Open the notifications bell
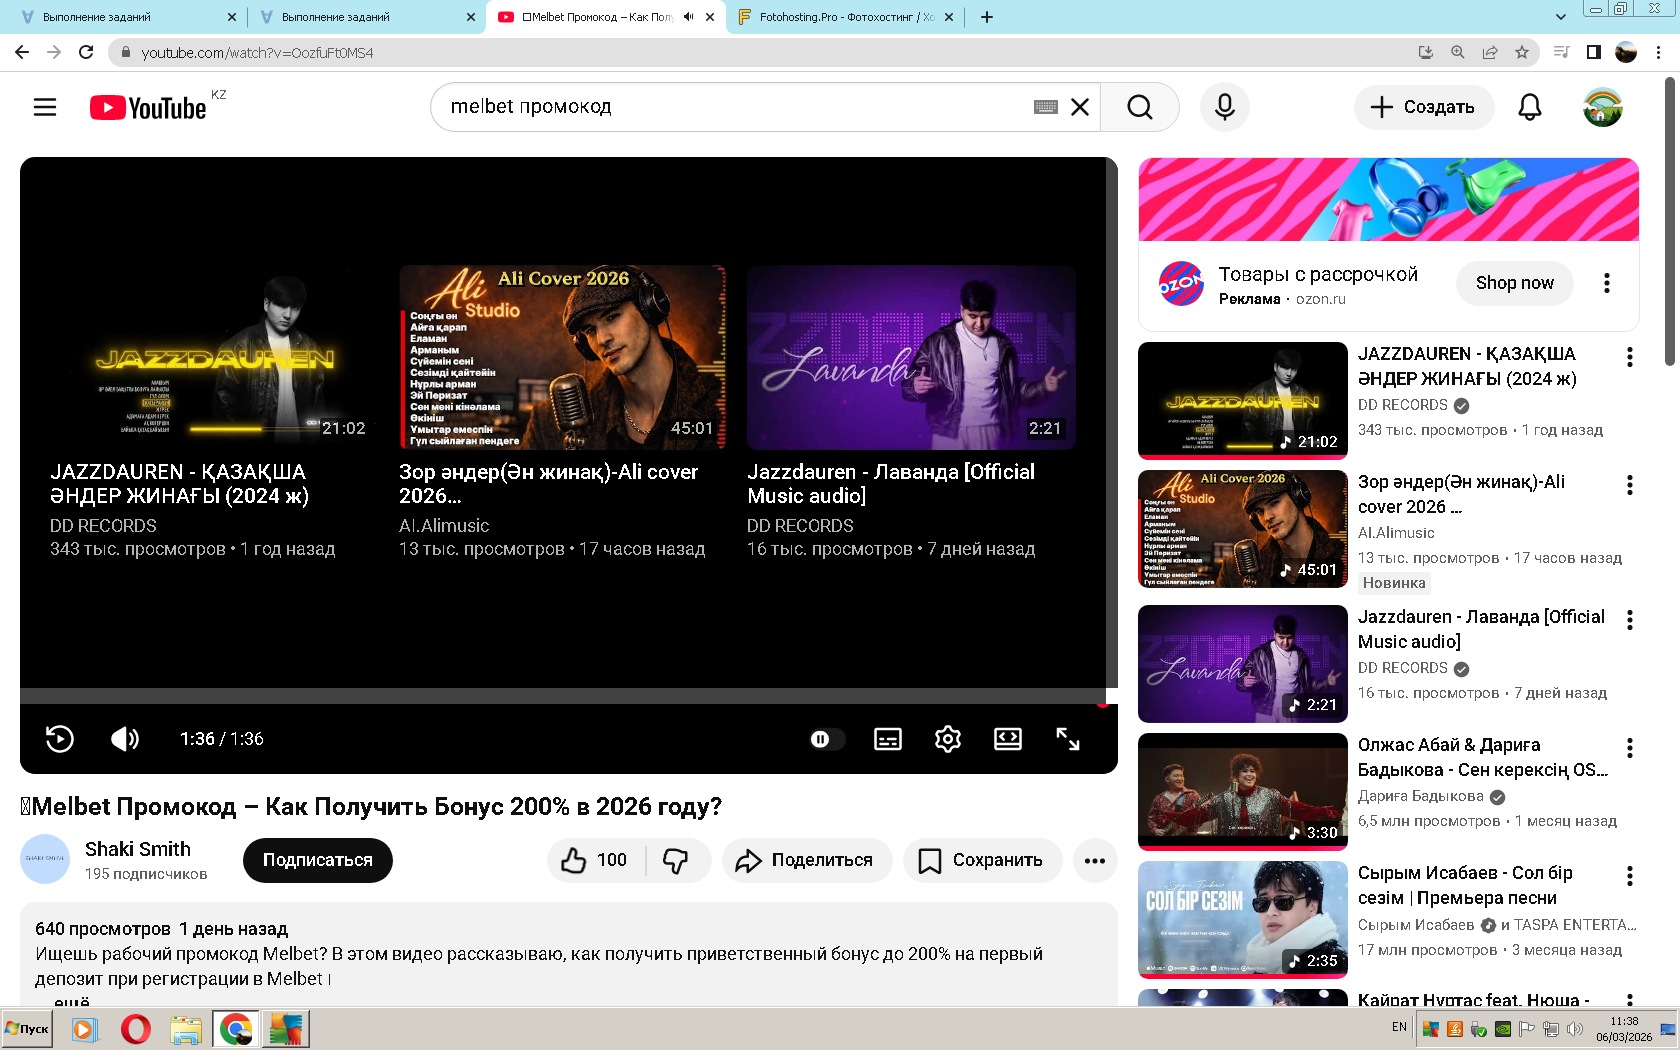1680x1050 pixels. 1529,107
